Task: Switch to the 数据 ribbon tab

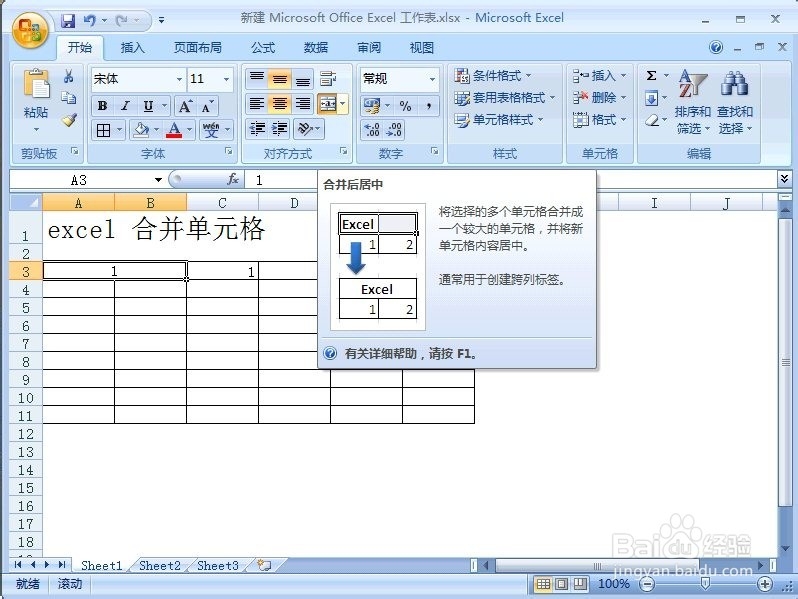Action: pos(316,48)
